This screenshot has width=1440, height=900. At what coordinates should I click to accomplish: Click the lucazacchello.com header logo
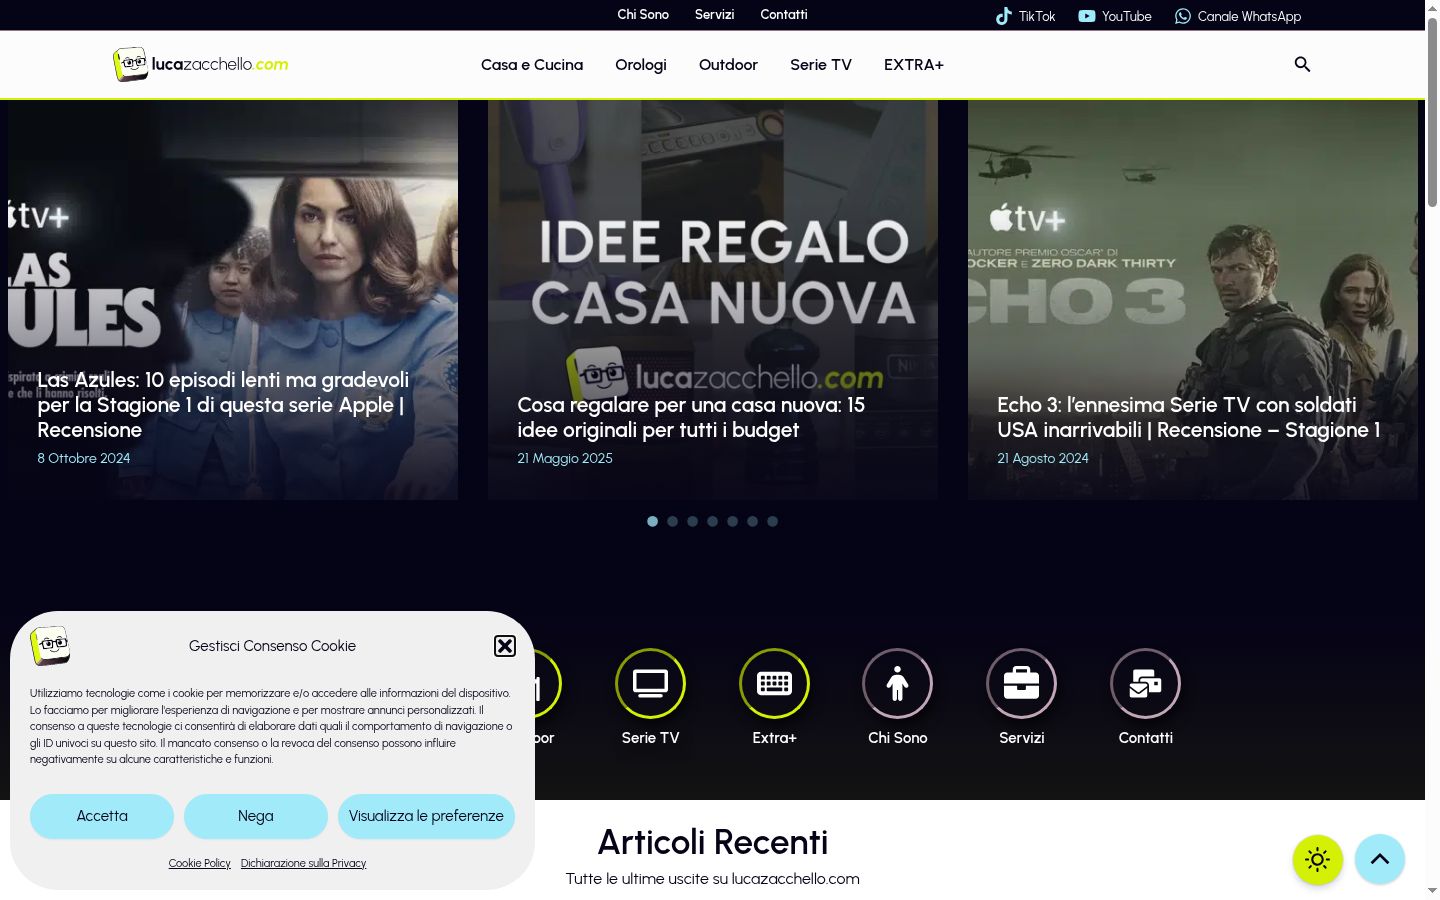(201, 64)
